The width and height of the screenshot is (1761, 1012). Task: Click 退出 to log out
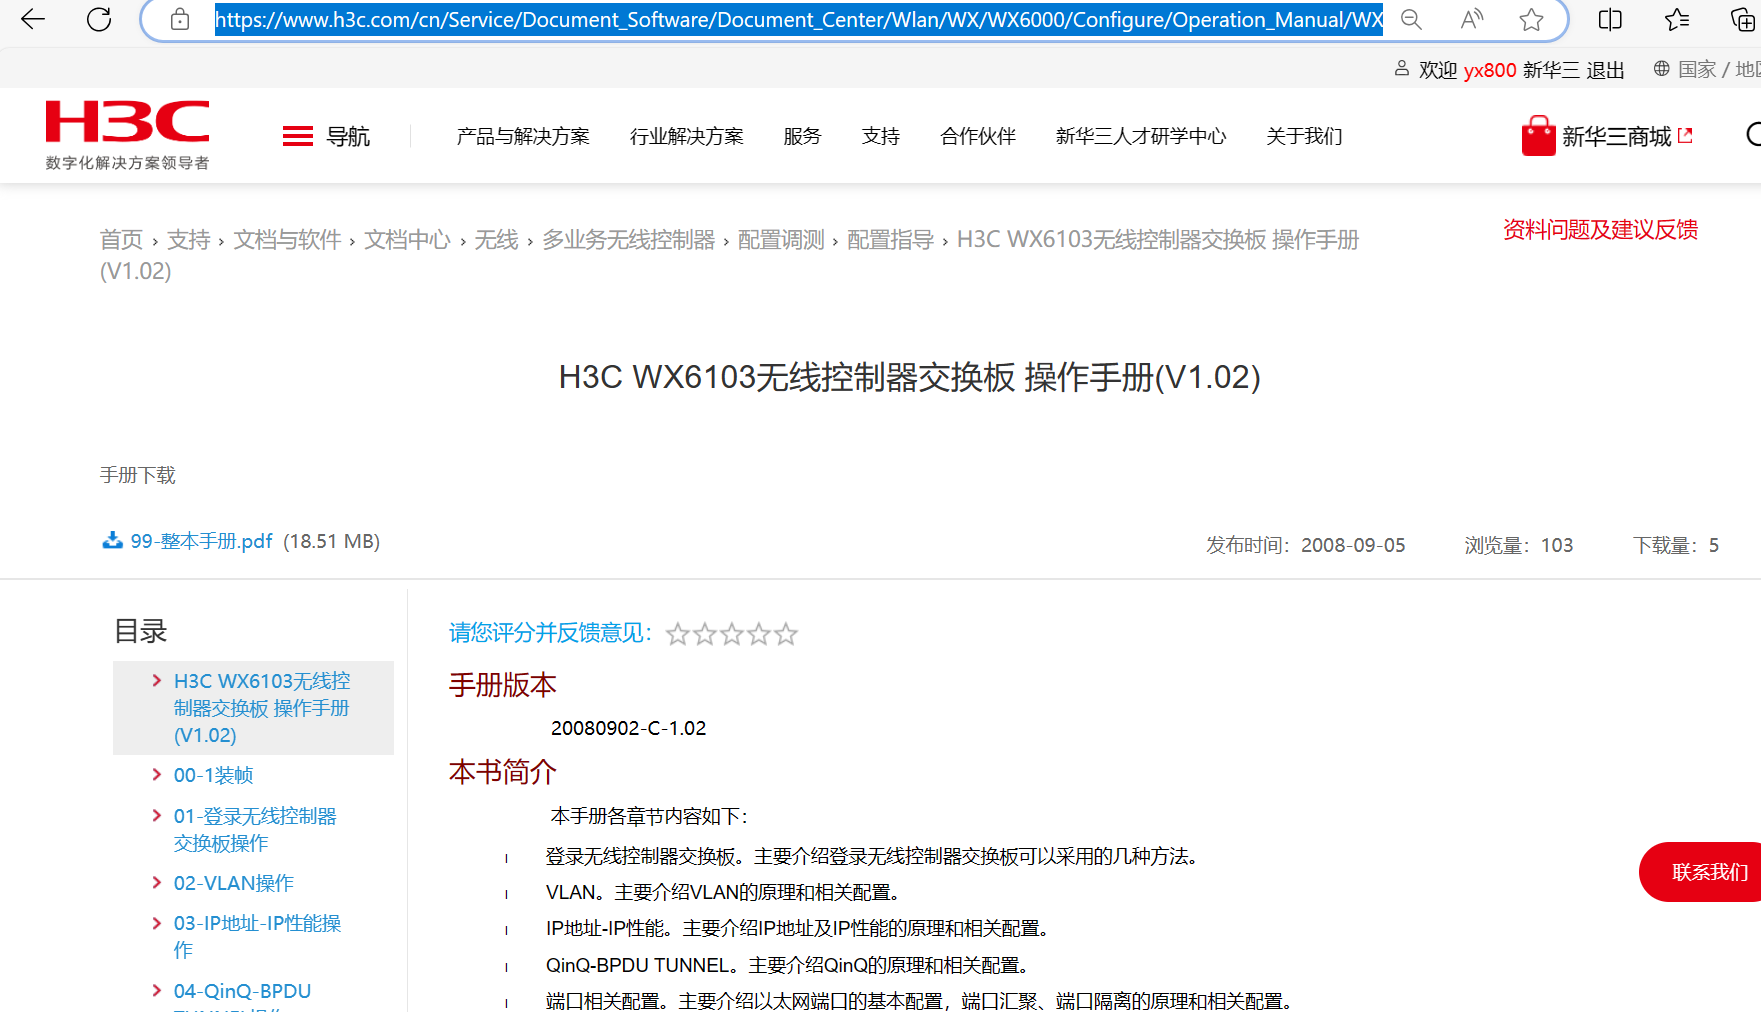tap(1605, 70)
